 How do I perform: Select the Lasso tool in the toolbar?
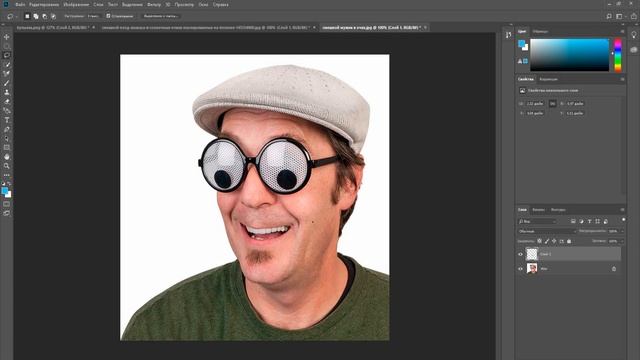click(7, 55)
